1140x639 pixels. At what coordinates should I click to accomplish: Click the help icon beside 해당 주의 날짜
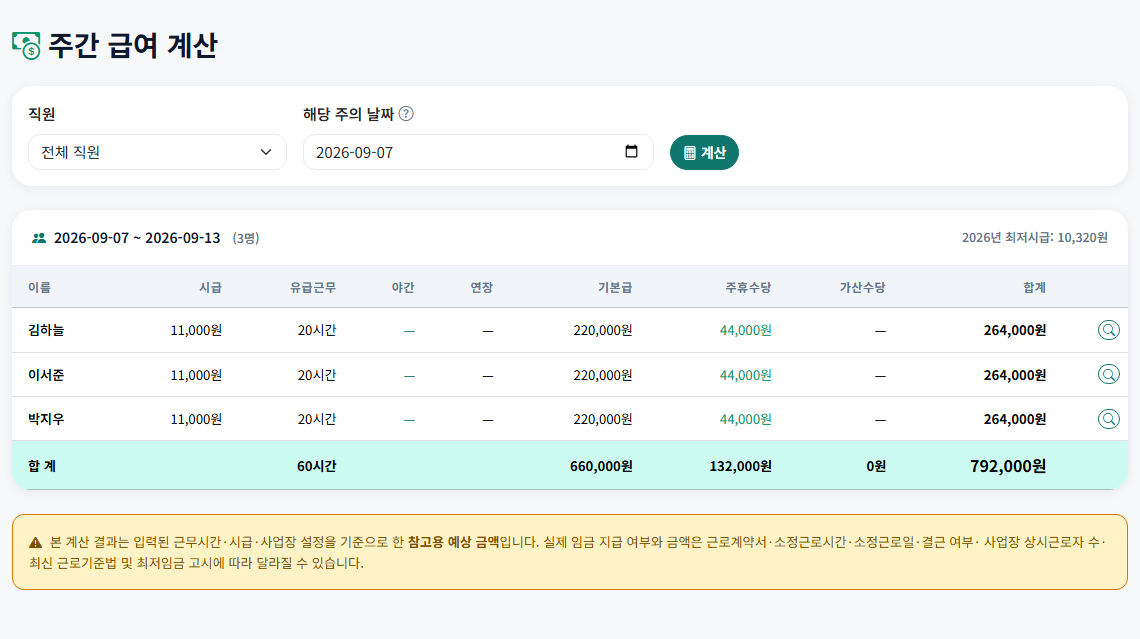pos(406,114)
